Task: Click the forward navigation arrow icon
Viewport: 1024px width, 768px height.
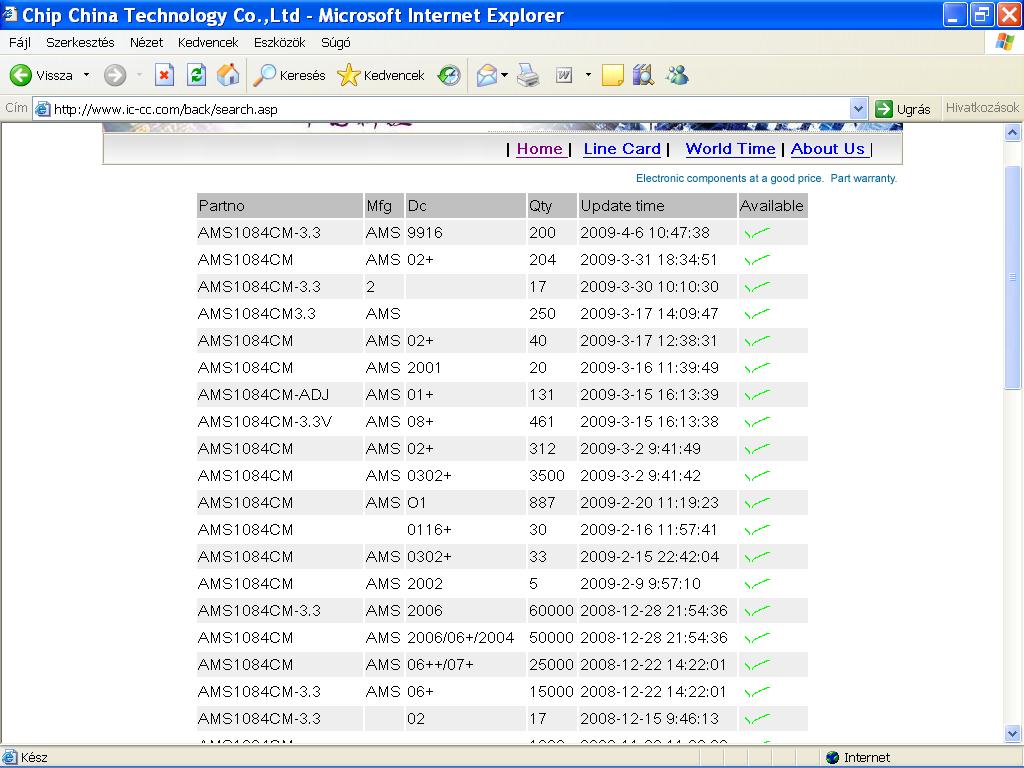Action: click(115, 75)
